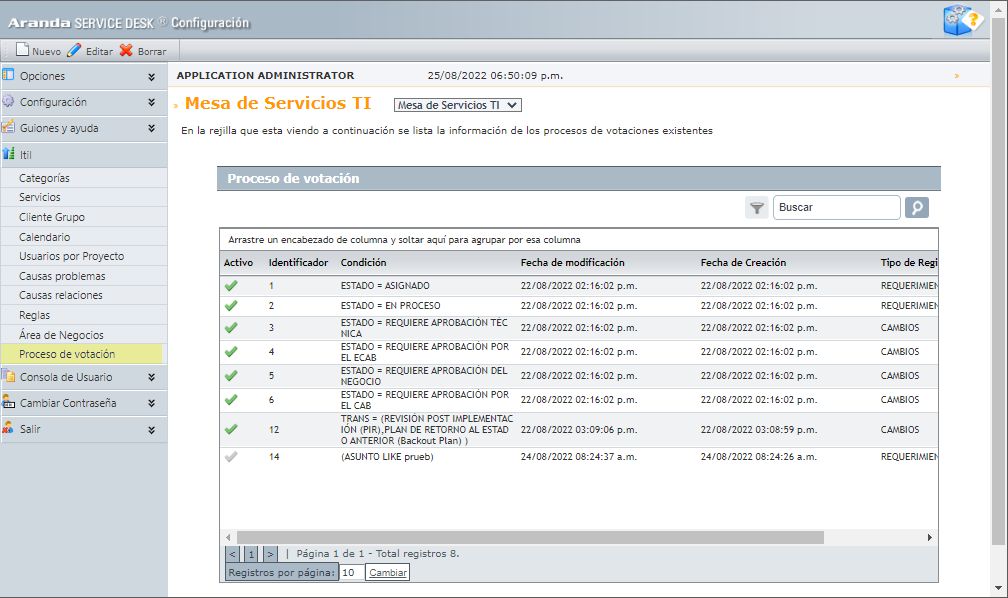
Task: Click the Salir icon in sidebar
Action: pyautogui.click(x=9, y=428)
